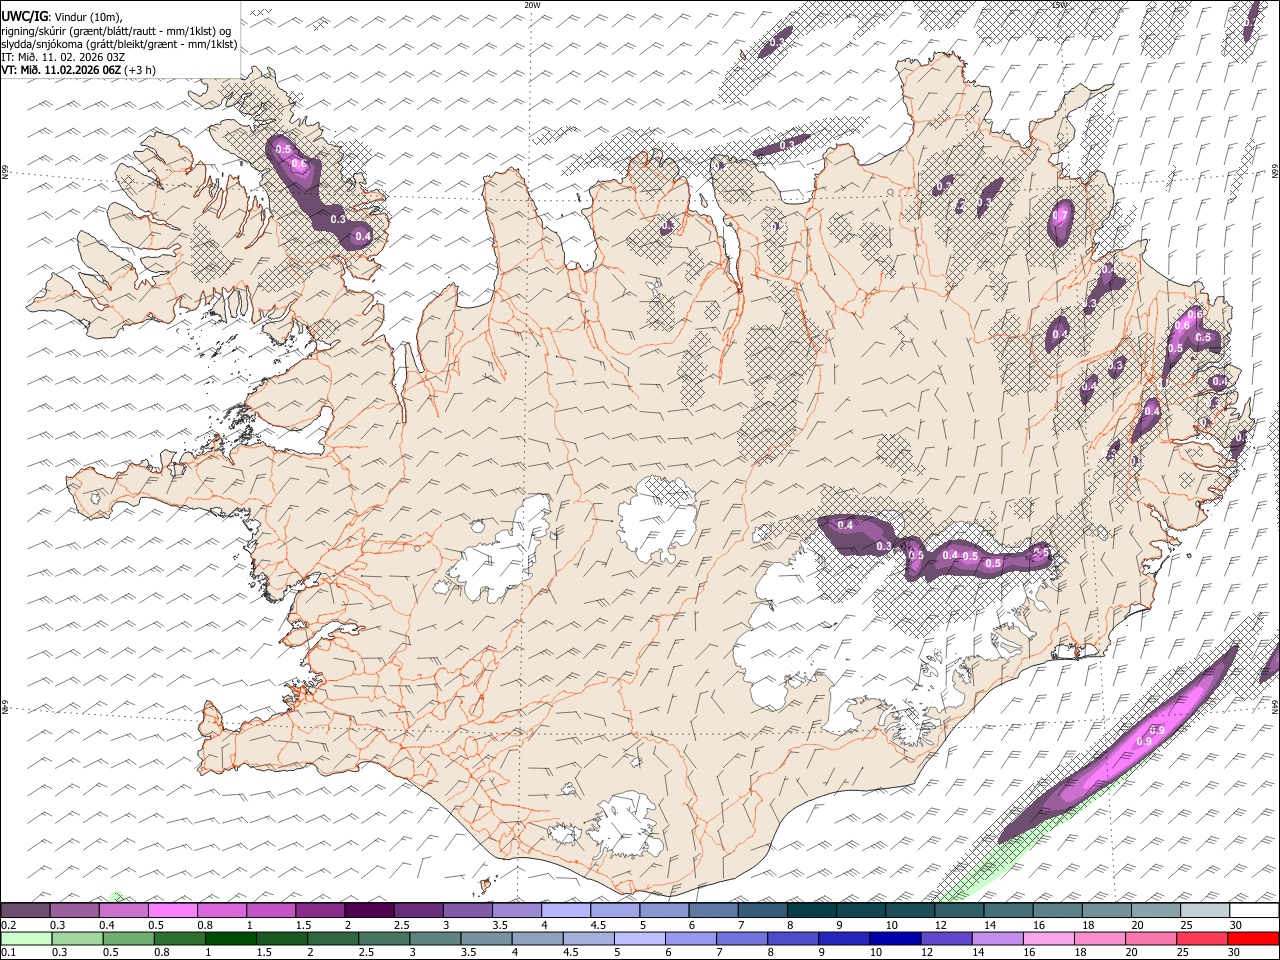This screenshot has height=960, width=1280.
Task: Click the 'slydda/snjókoma' legend description line
Action: [120, 44]
